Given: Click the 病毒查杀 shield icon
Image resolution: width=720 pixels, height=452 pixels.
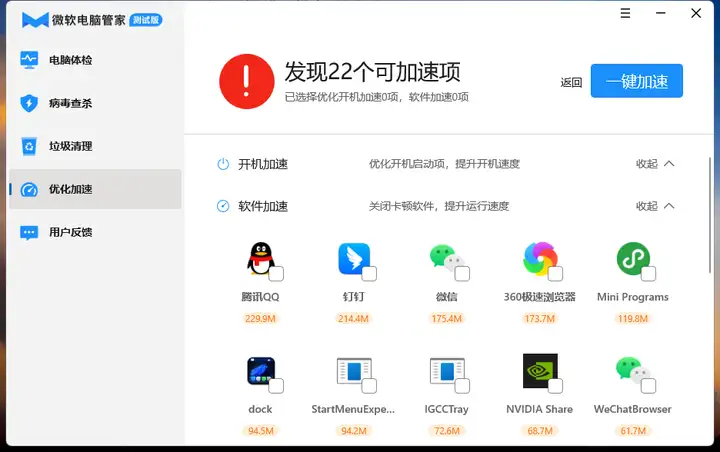Looking at the screenshot, I should (29, 103).
